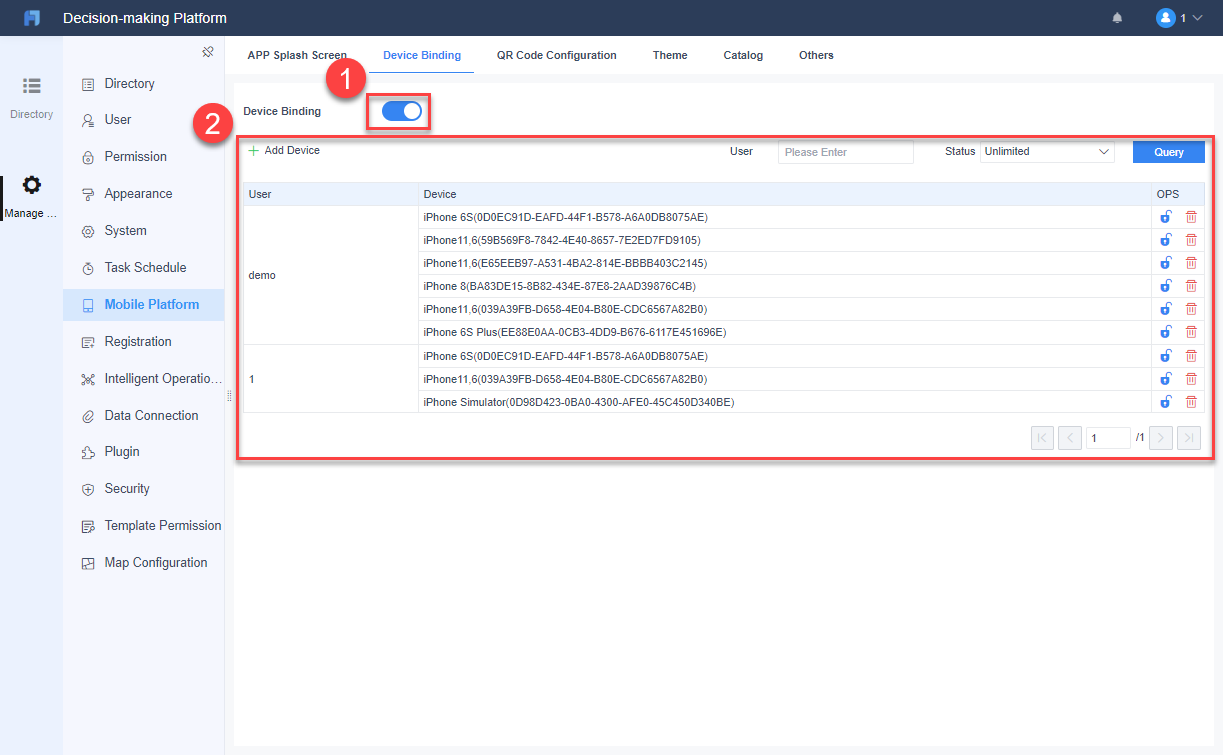Screen dimensions: 1223x755
Task: Type in the User search input field
Action: click(845, 151)
